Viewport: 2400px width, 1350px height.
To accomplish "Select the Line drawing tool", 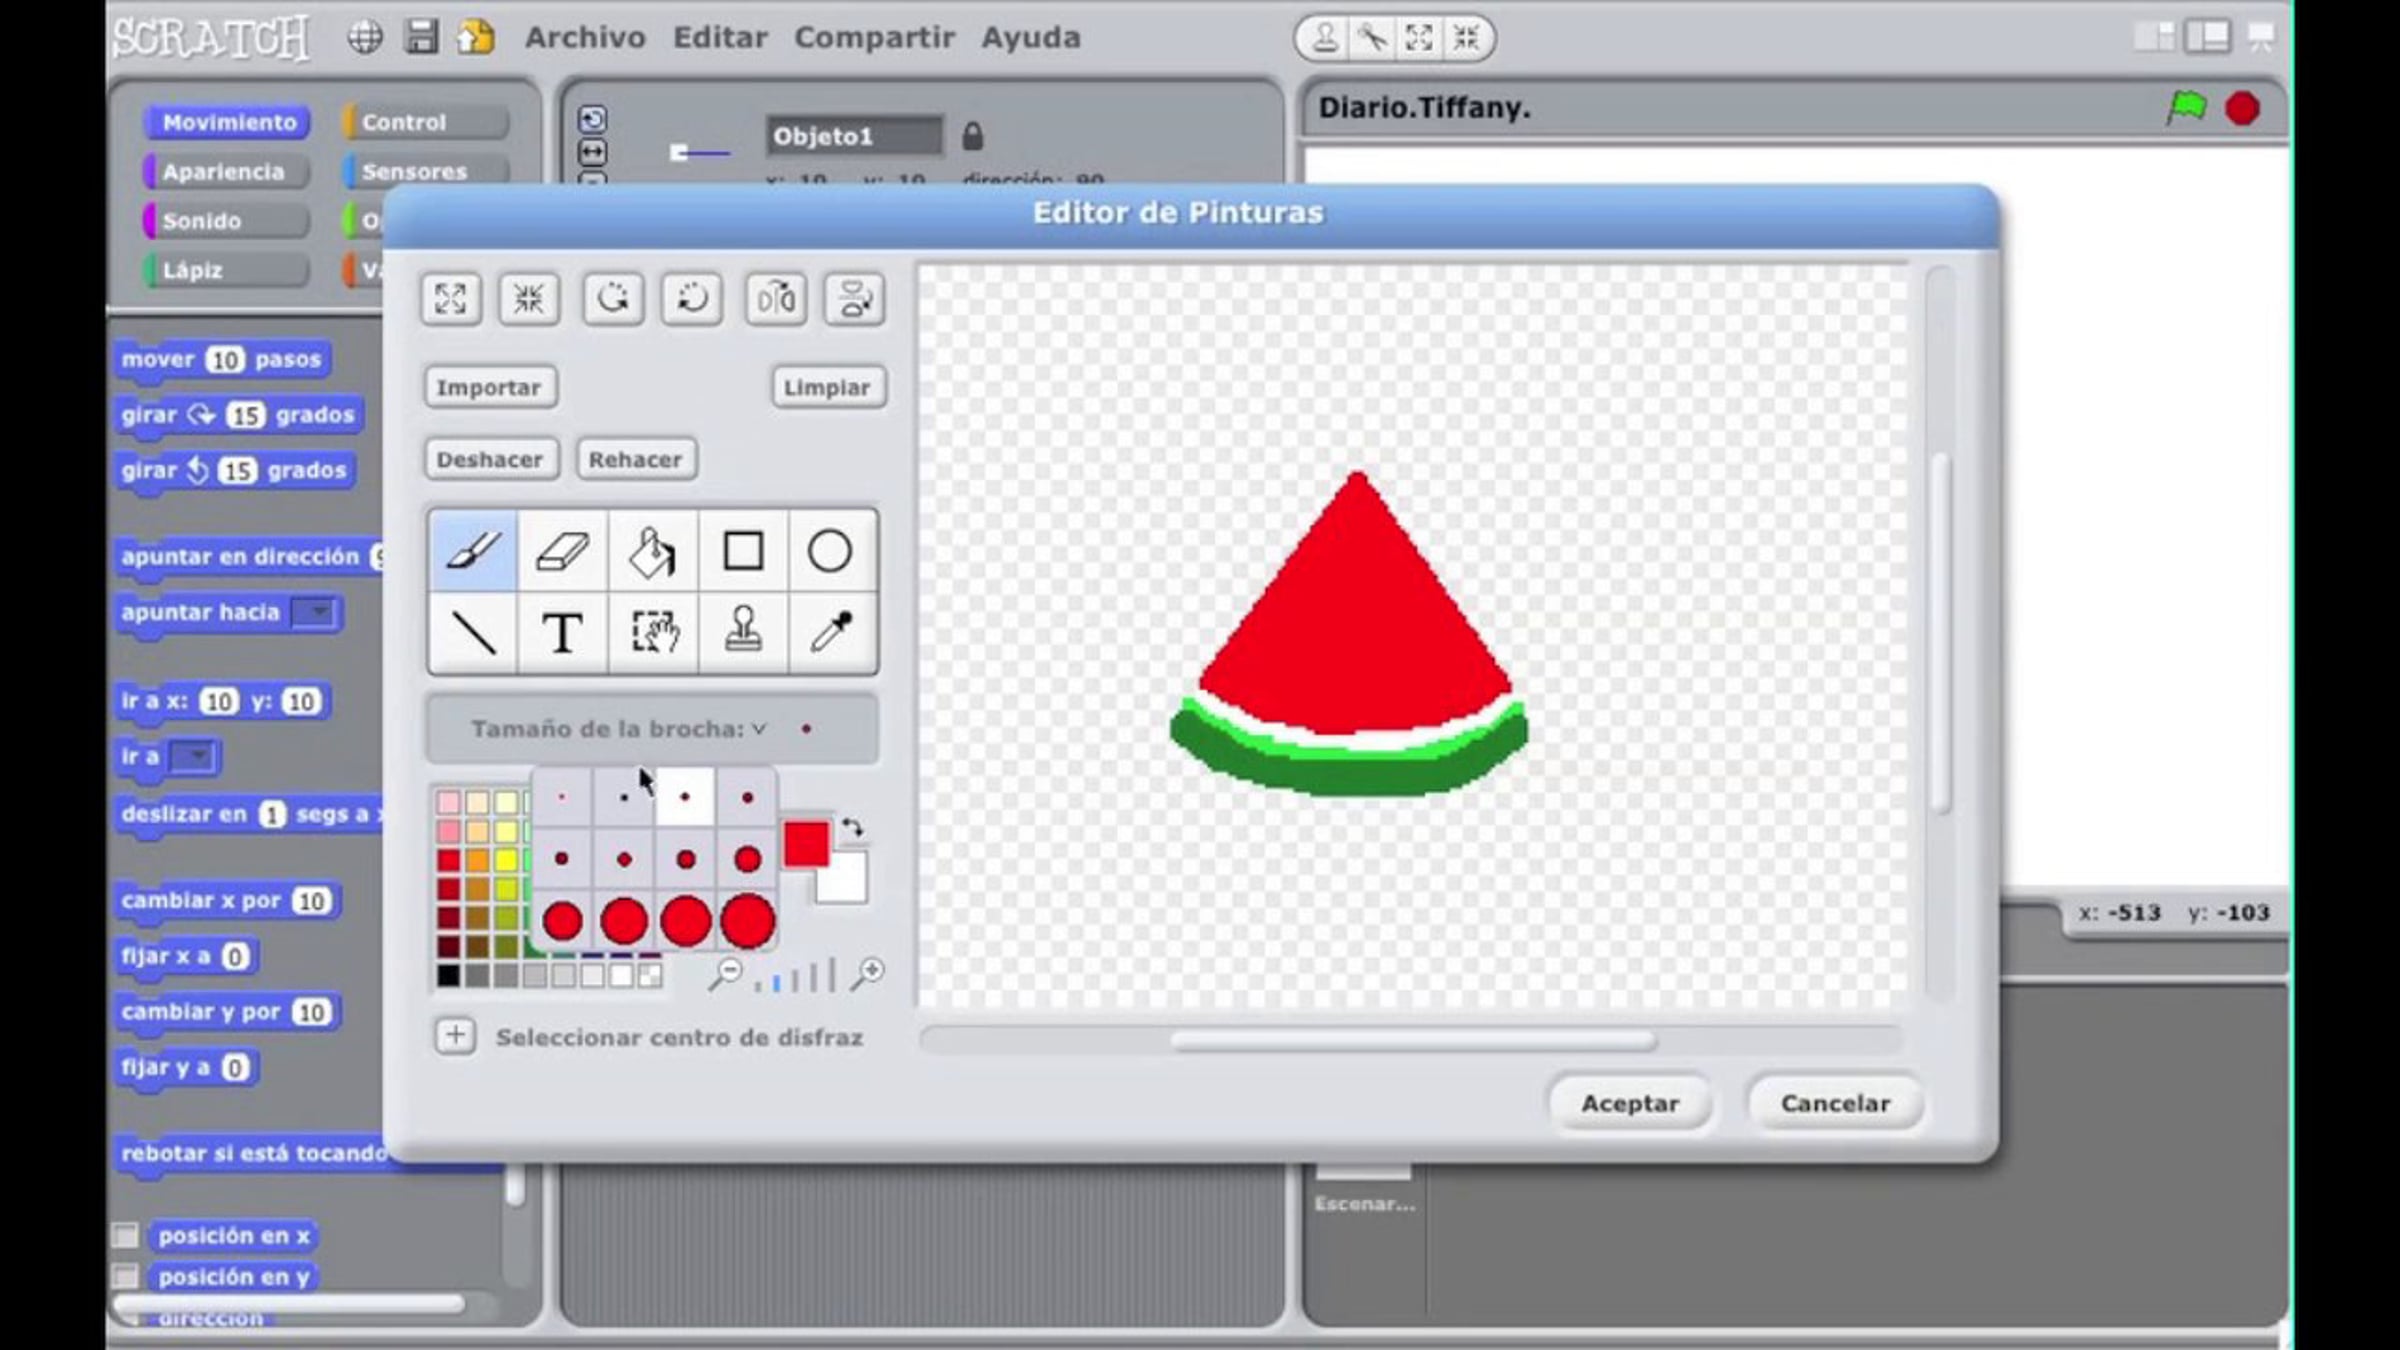I will pyautogui.click(x=473, y=633).
